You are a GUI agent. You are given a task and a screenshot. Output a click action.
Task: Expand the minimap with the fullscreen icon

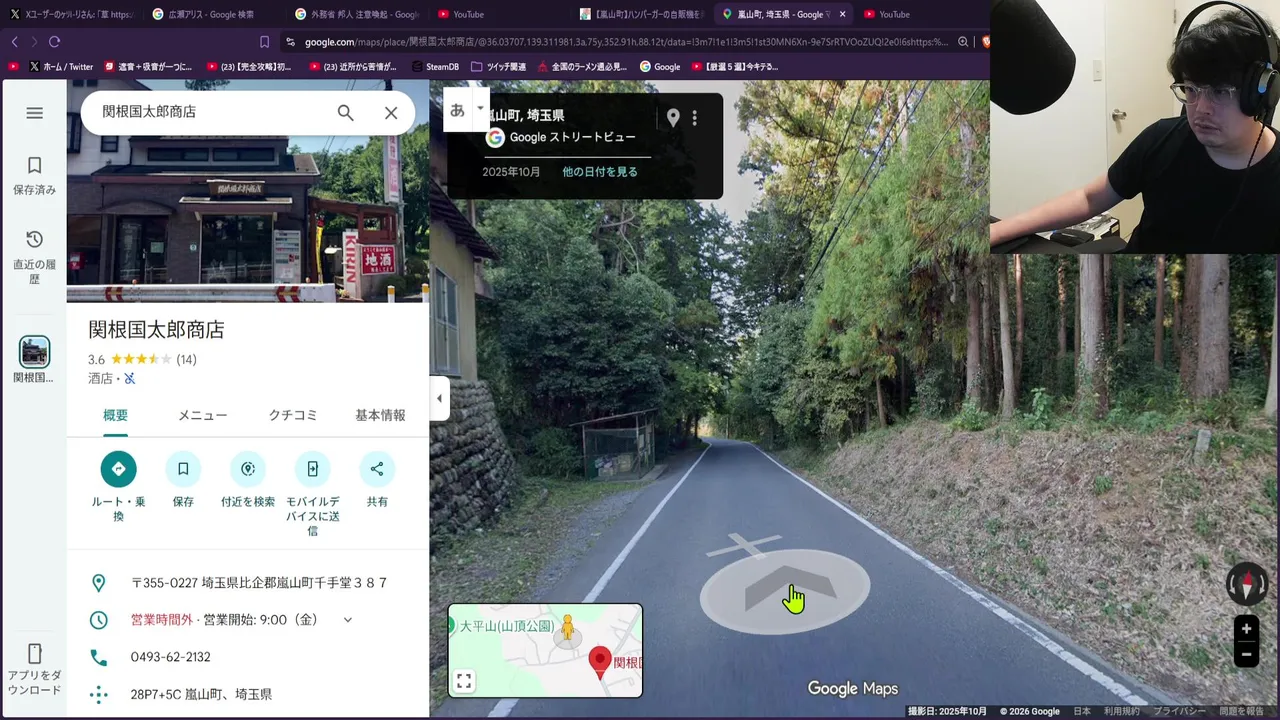464,681
